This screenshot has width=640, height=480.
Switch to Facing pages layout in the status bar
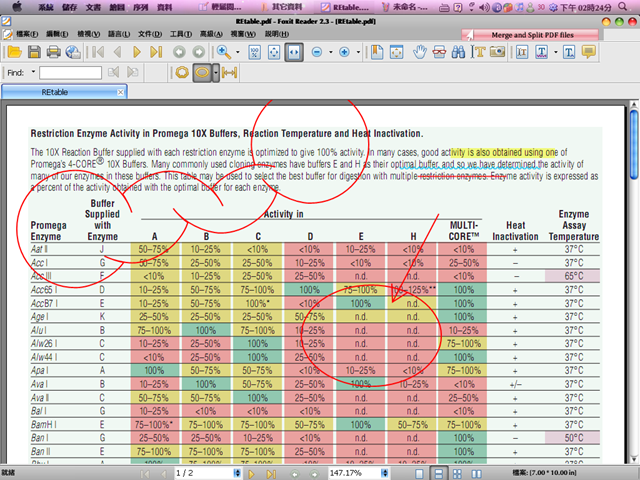coord(476,473)
